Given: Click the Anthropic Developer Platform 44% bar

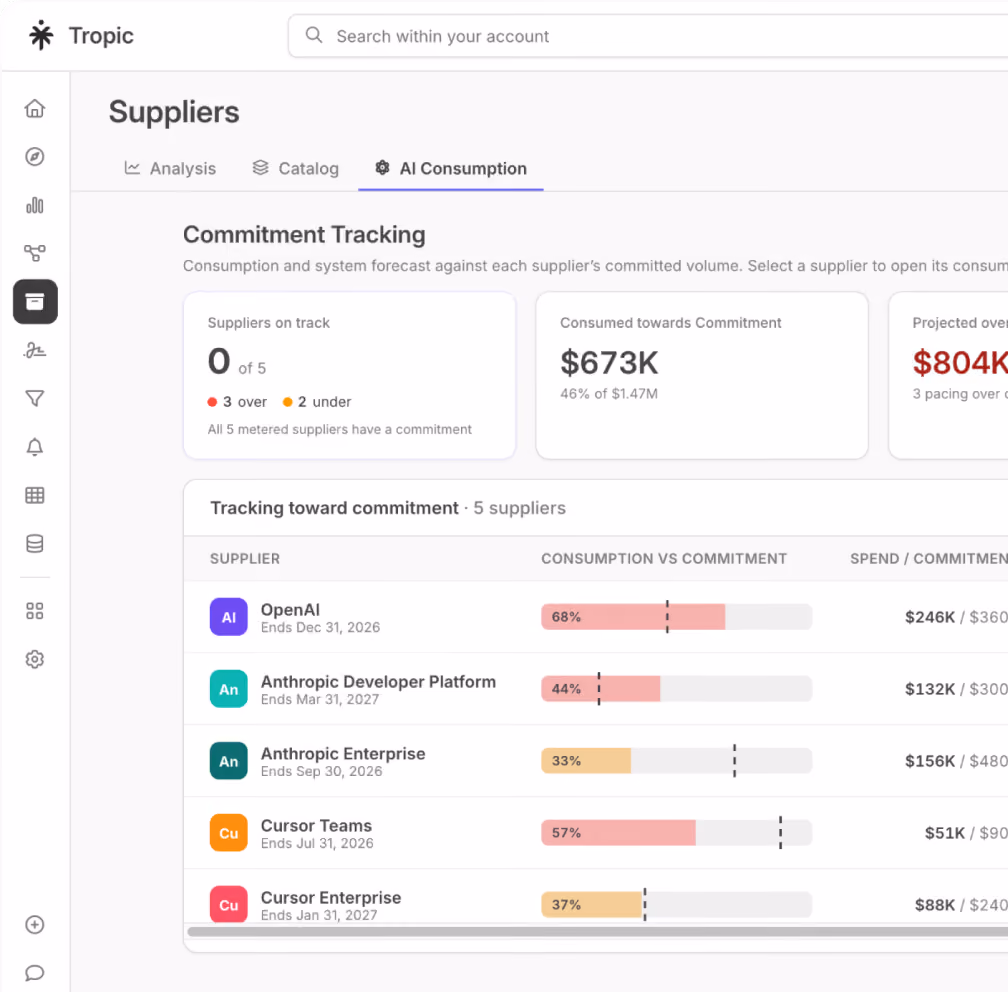Looking at the screenshot, I should coord(676,689).
